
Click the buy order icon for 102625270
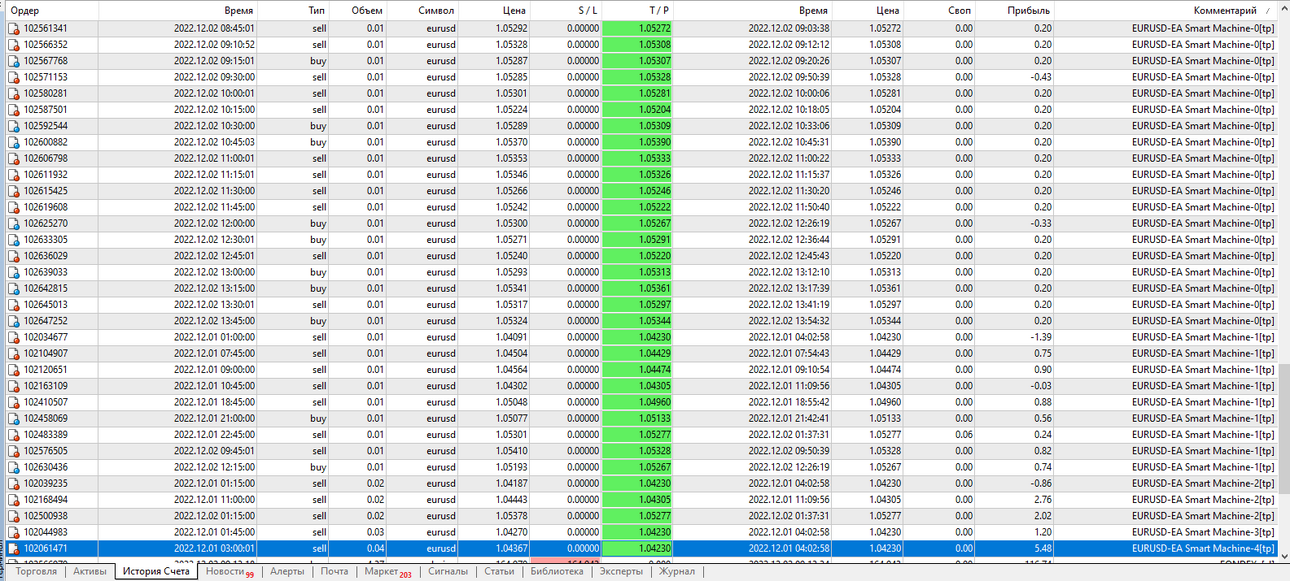(14, 224)
